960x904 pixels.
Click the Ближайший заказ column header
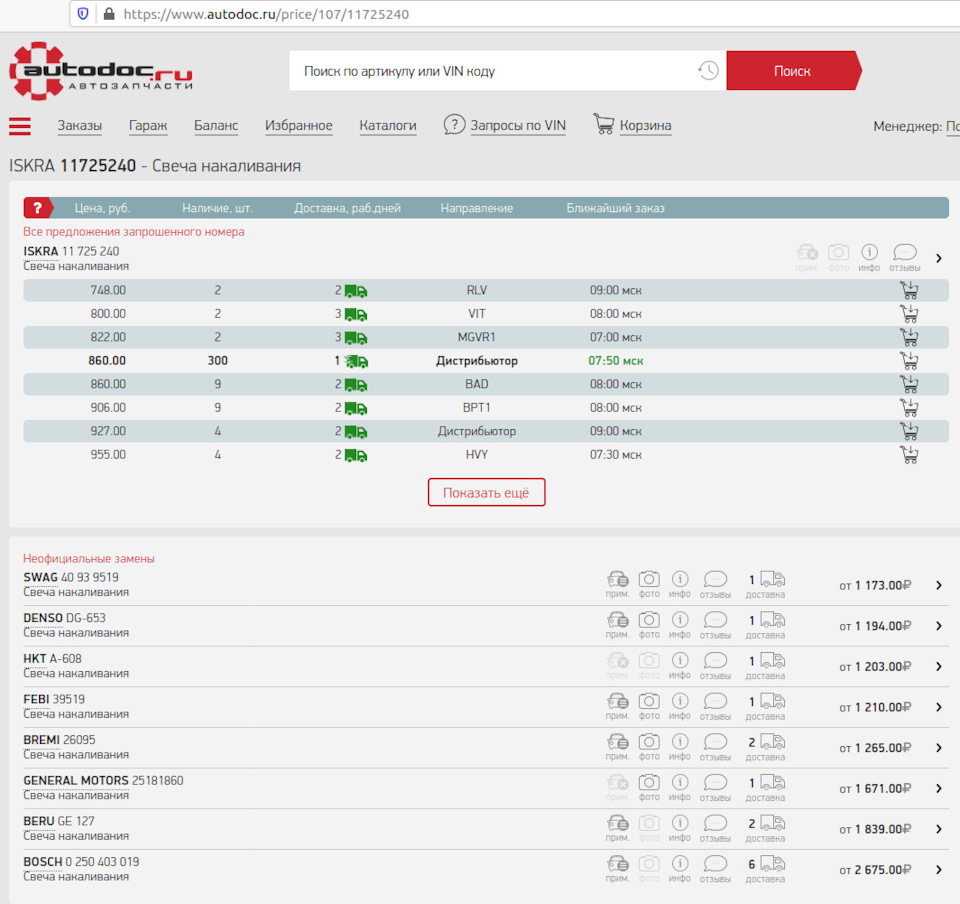615,208
